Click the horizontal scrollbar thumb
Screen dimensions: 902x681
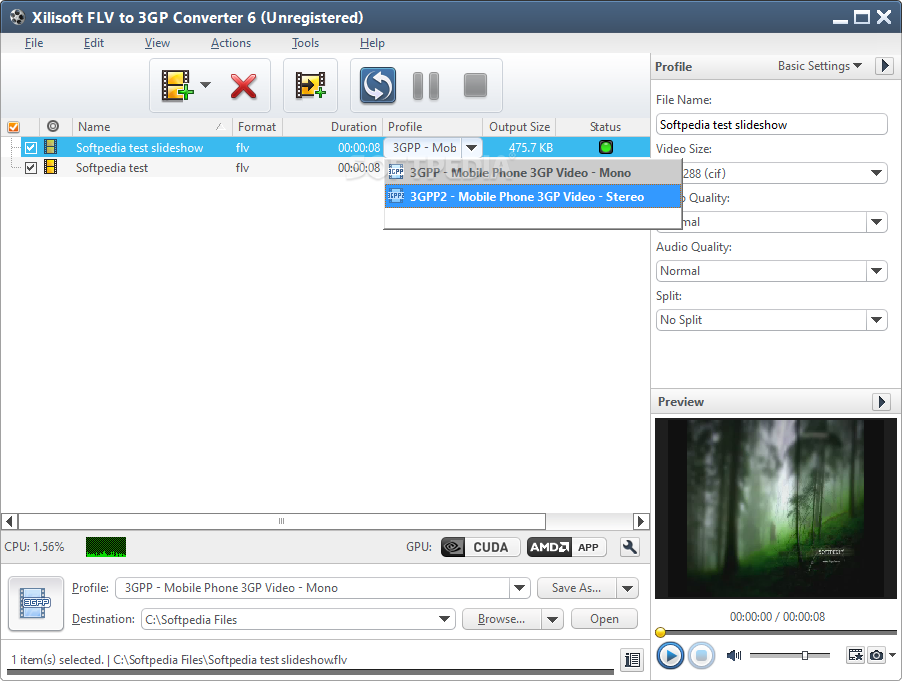coord(282,522)
